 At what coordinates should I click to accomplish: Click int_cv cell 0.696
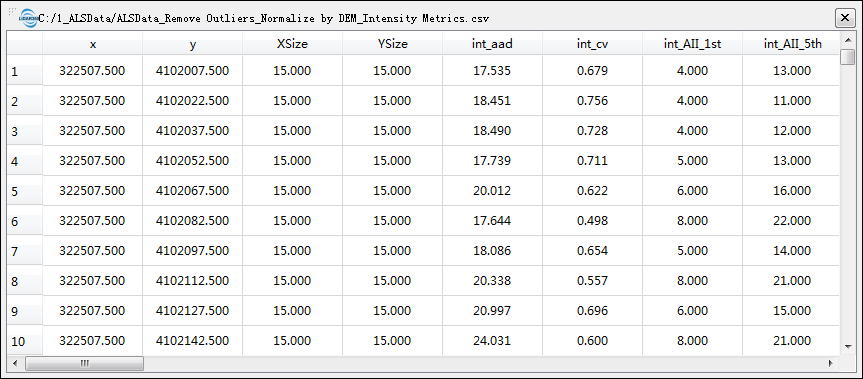coord(592,311)
